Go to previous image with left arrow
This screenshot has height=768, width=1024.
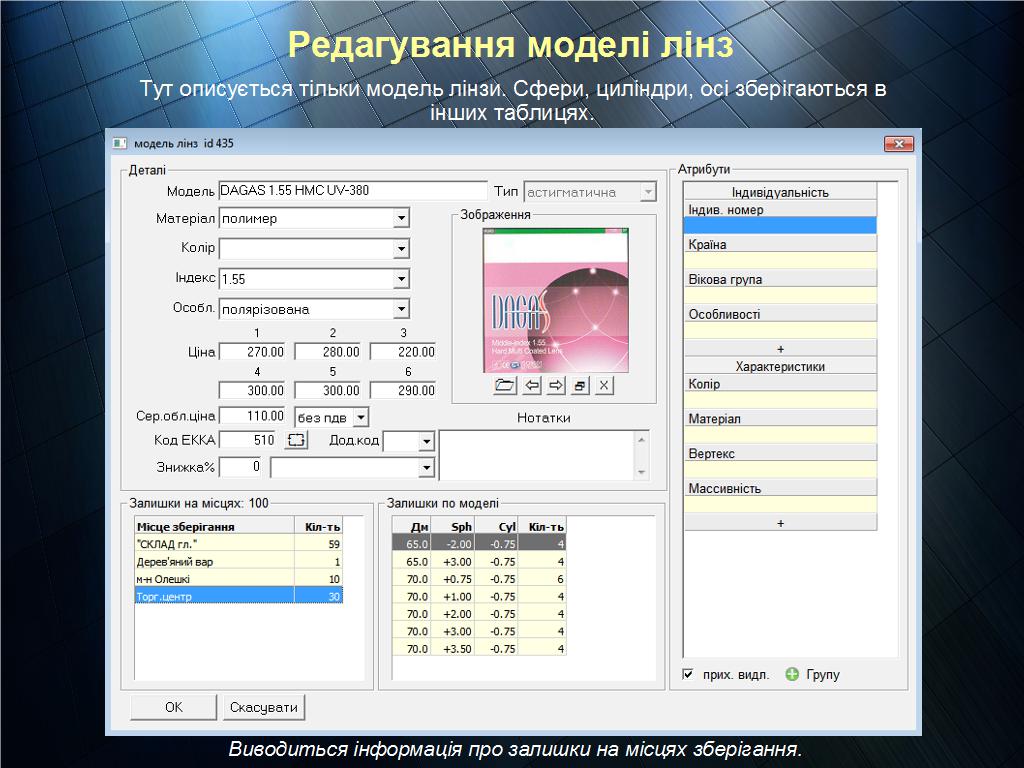[532, 385]
